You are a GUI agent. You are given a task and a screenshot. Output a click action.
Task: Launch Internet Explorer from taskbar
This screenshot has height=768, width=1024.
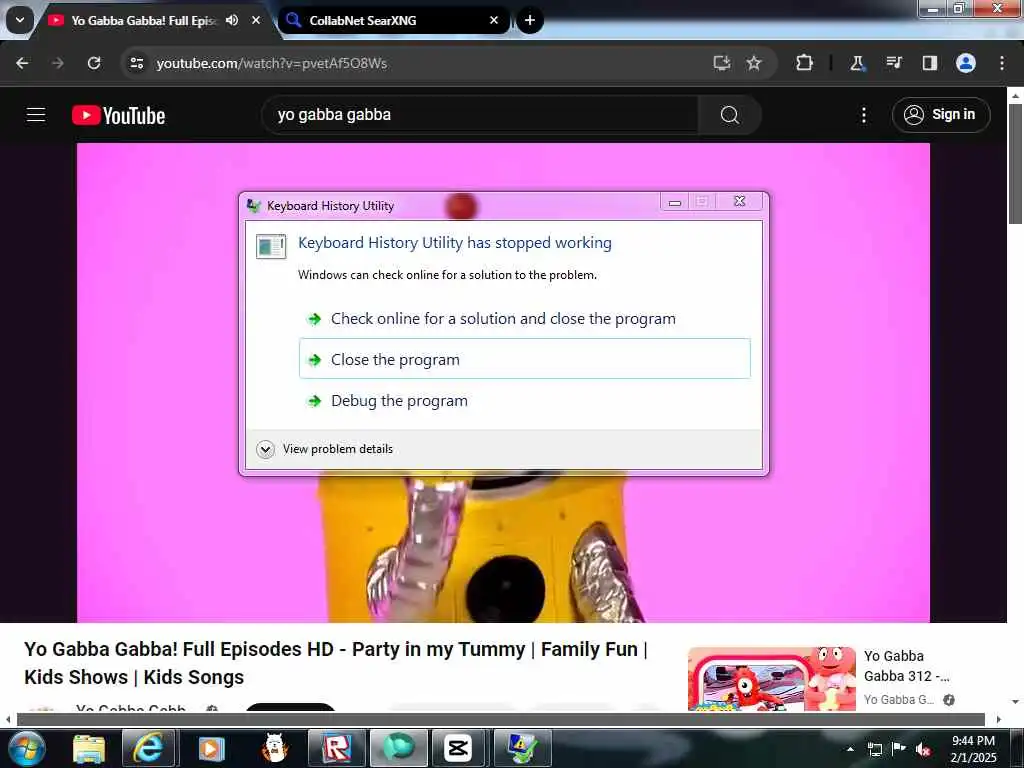tap(148, 748)
